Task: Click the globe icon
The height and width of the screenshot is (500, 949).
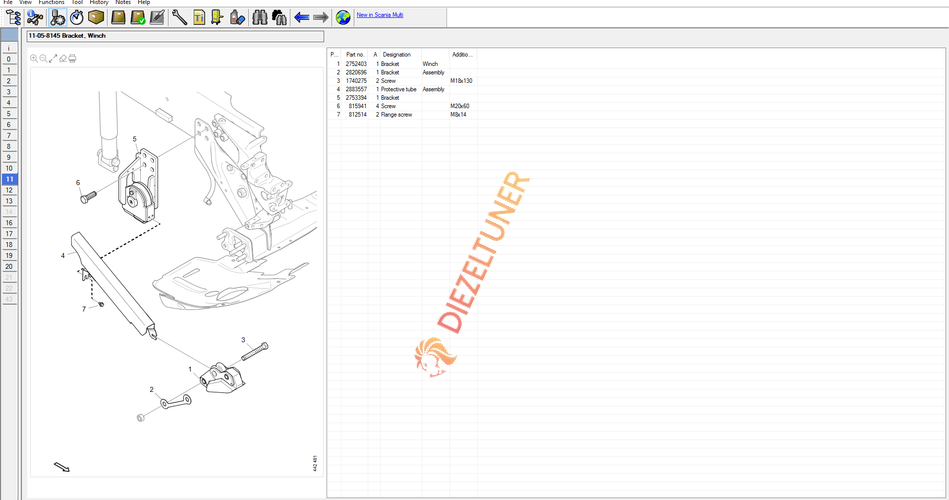Action: coord(343,18)
